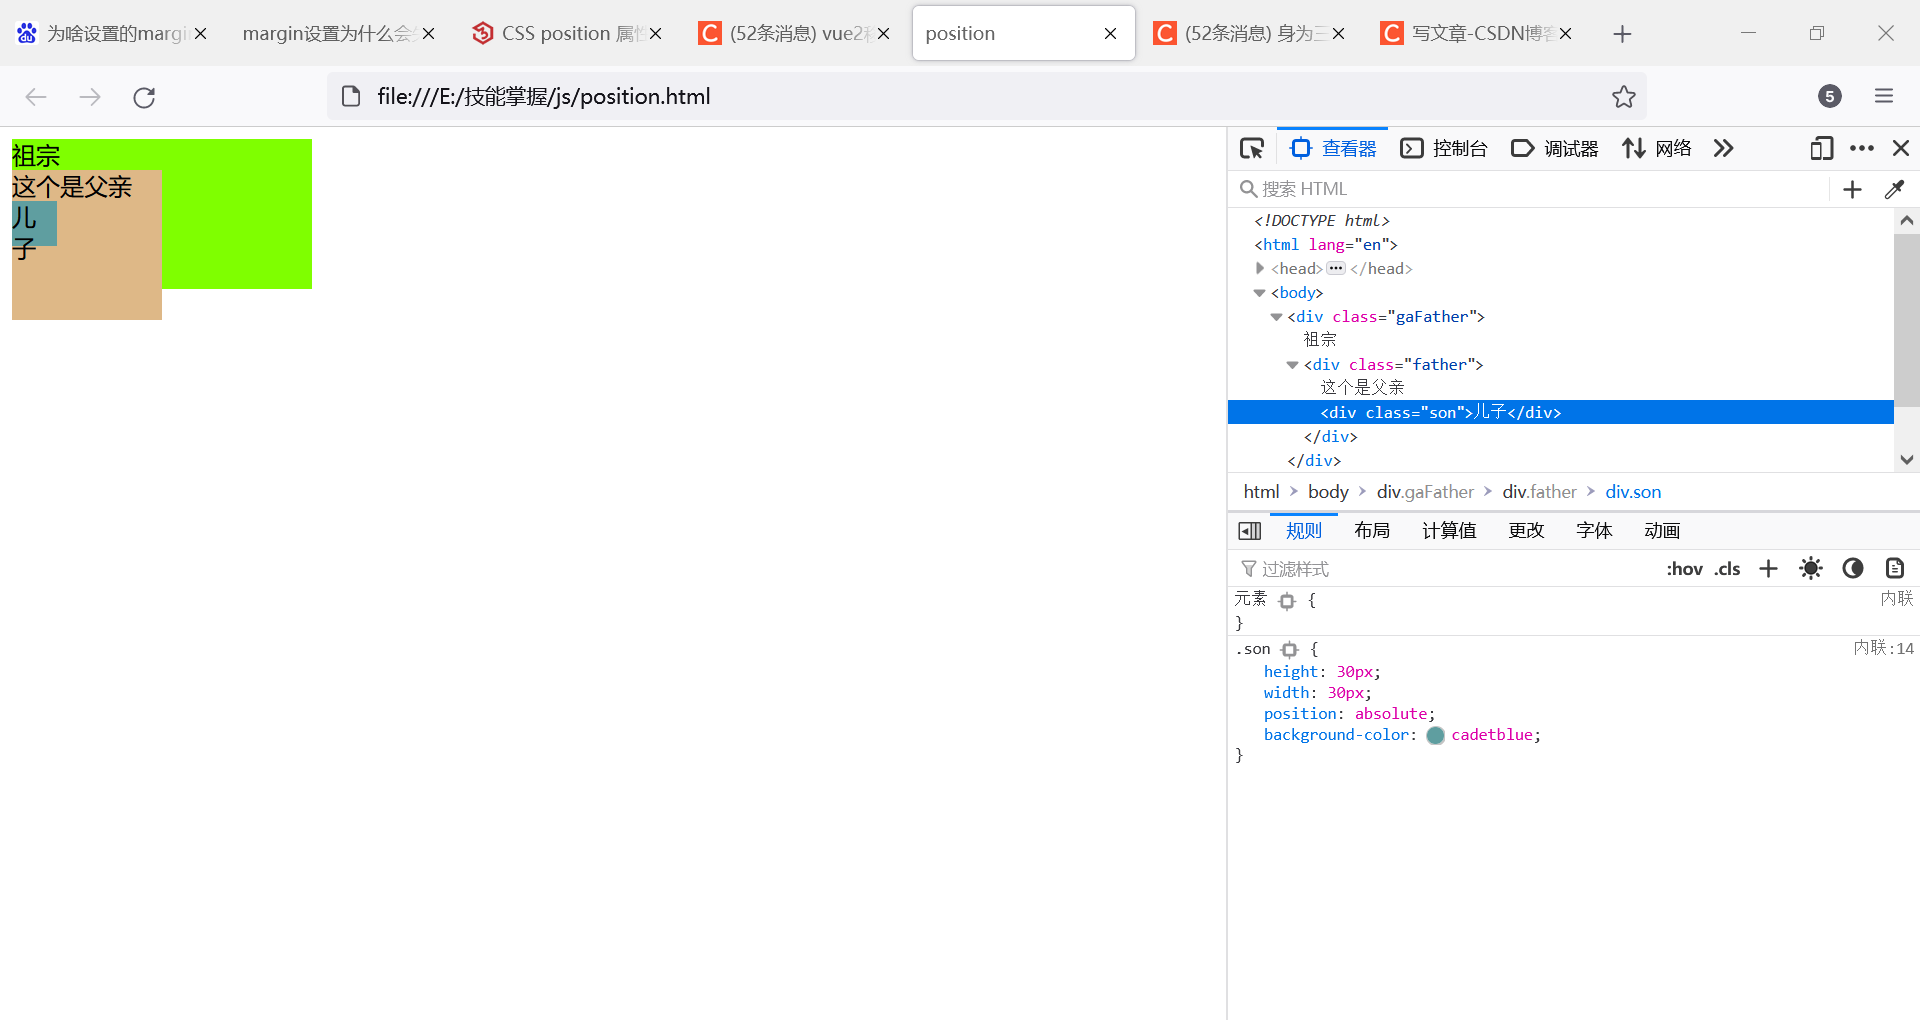1920x1020 pixels.
Task: Collapse the div.gaFather node
Action: [1276, 316]
